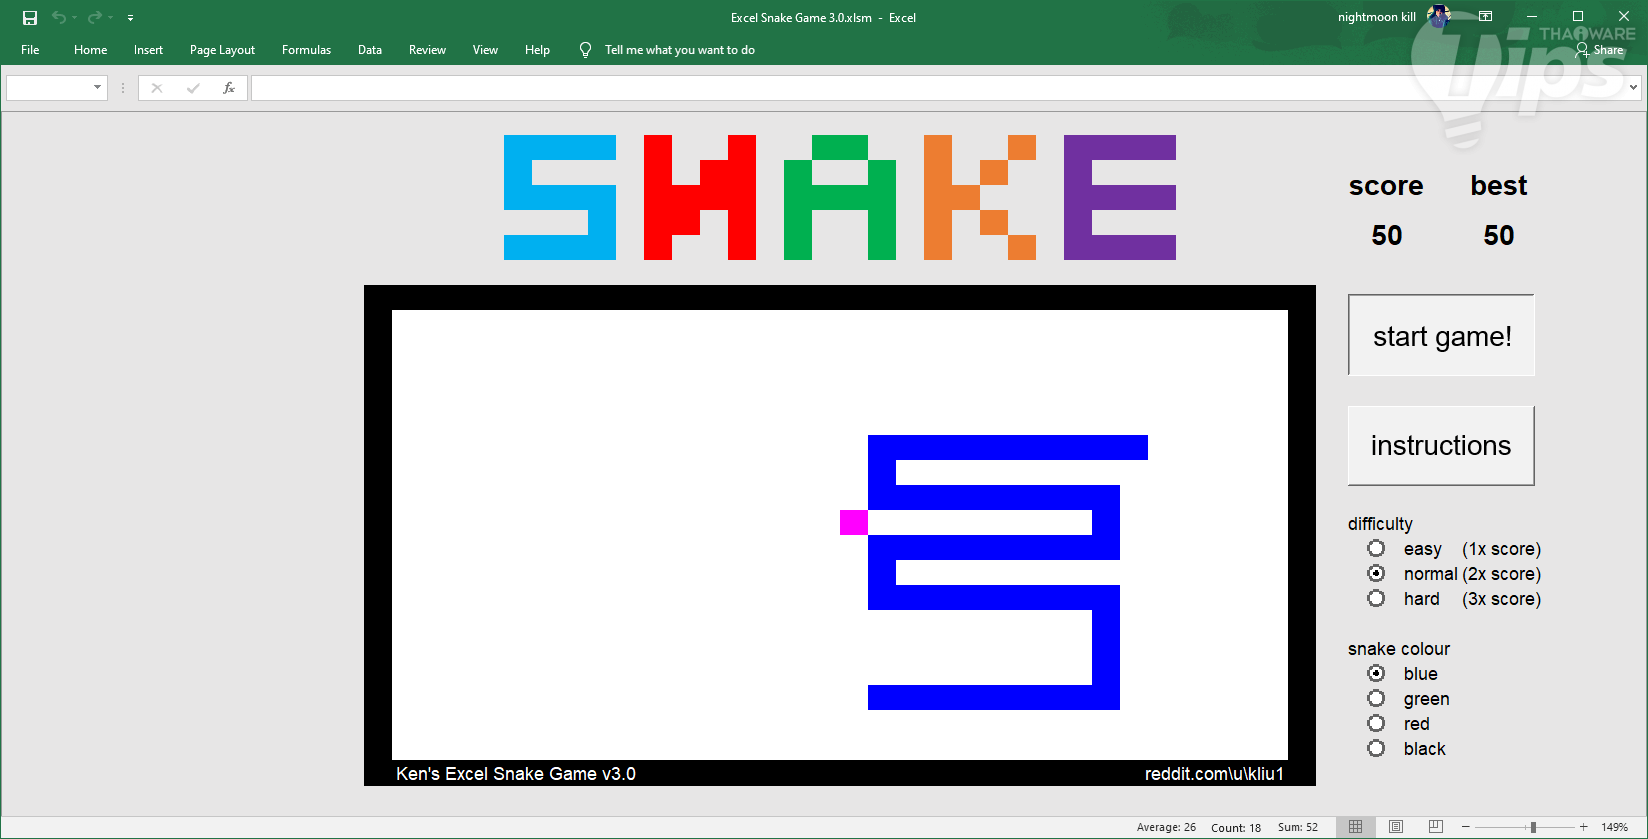Click the Enter checkmark formula bar icon

[x=193, y=88]
